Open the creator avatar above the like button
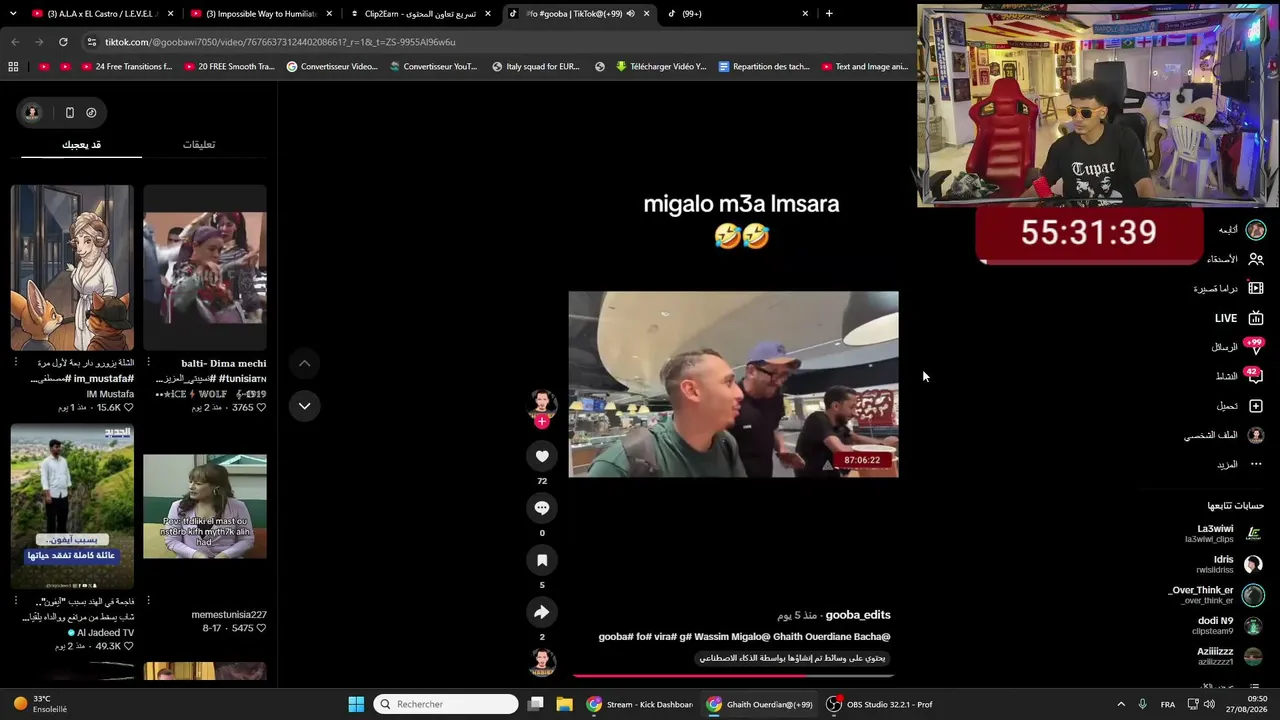The height and width of the screenshot is (720, 1280). point(542,402)
